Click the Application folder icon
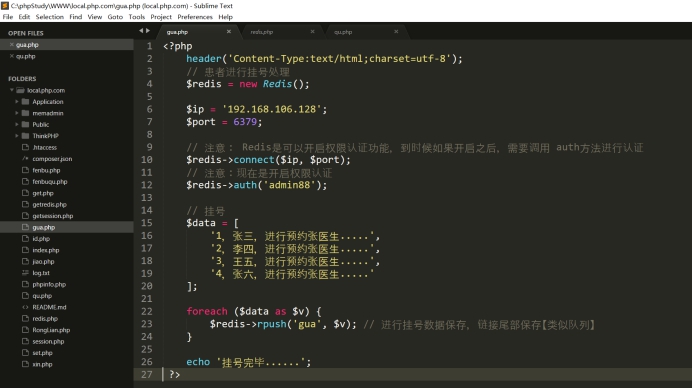Image resolution: width=692 pixels, height=389 pixels. (x=26, y=102)
